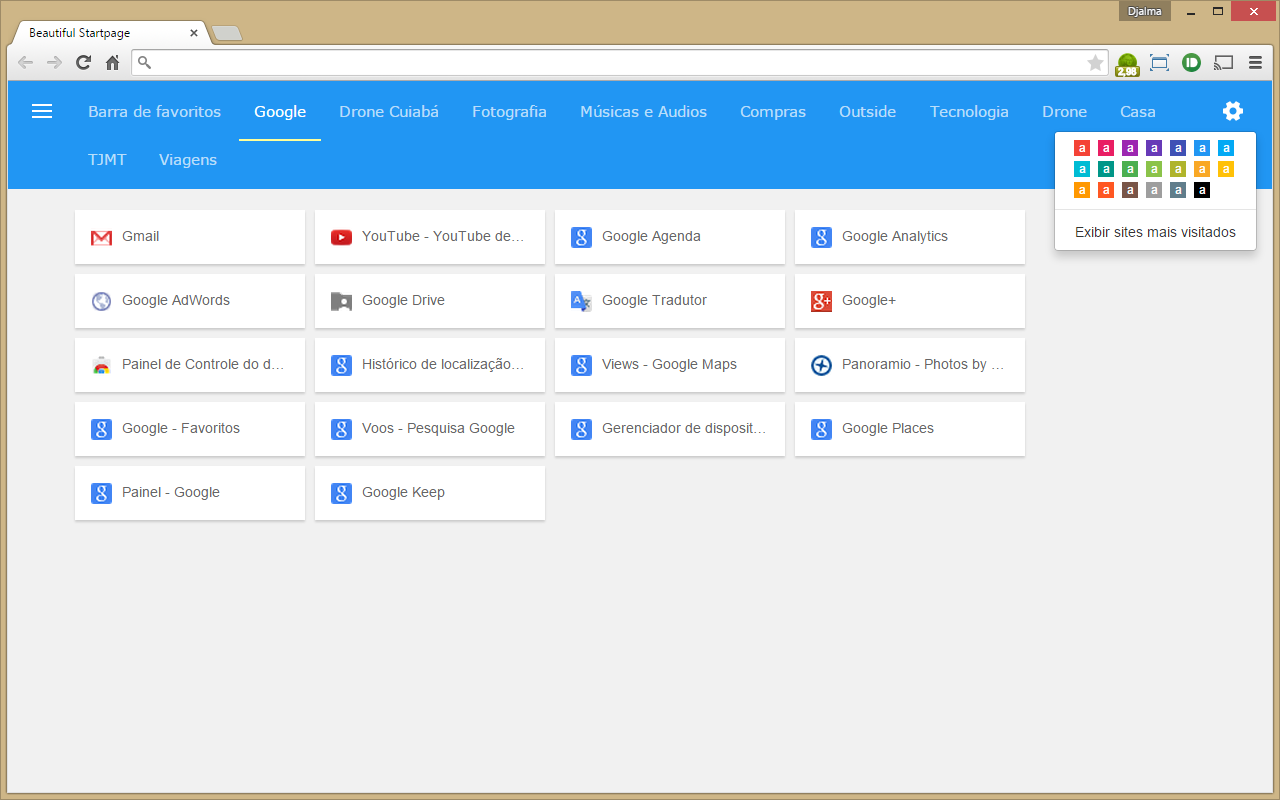The width and height of the screenshot is (1280, 800).
Task: Click the Gmail envelope icon
Action: (x=101, y=237)
